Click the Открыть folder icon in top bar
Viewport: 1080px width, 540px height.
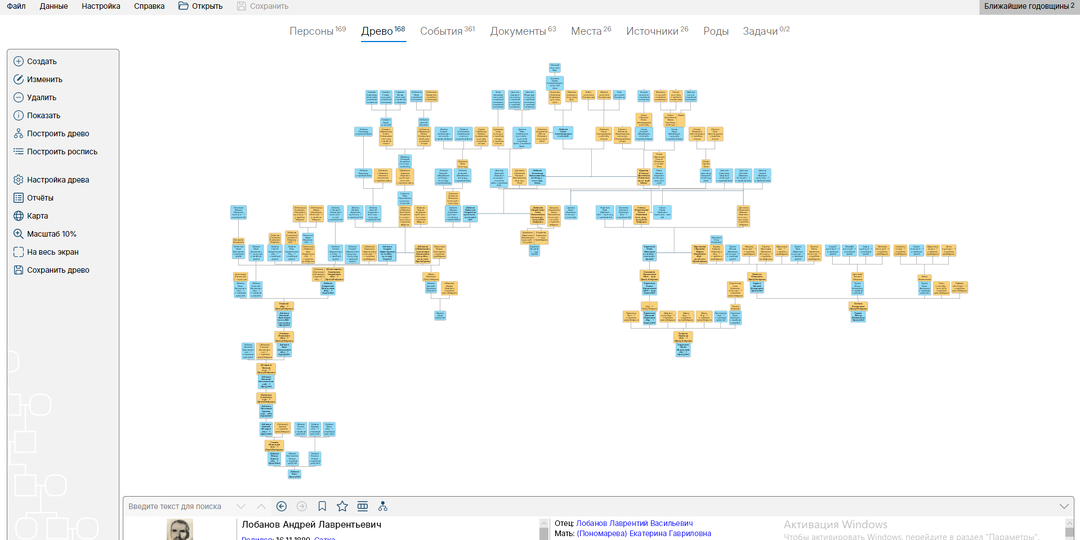coord(183,6)
